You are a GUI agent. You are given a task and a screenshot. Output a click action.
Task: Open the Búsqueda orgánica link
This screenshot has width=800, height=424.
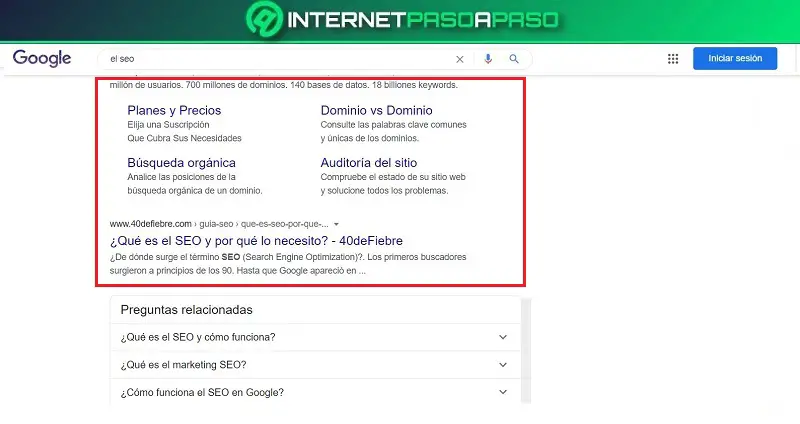point(181,163)
